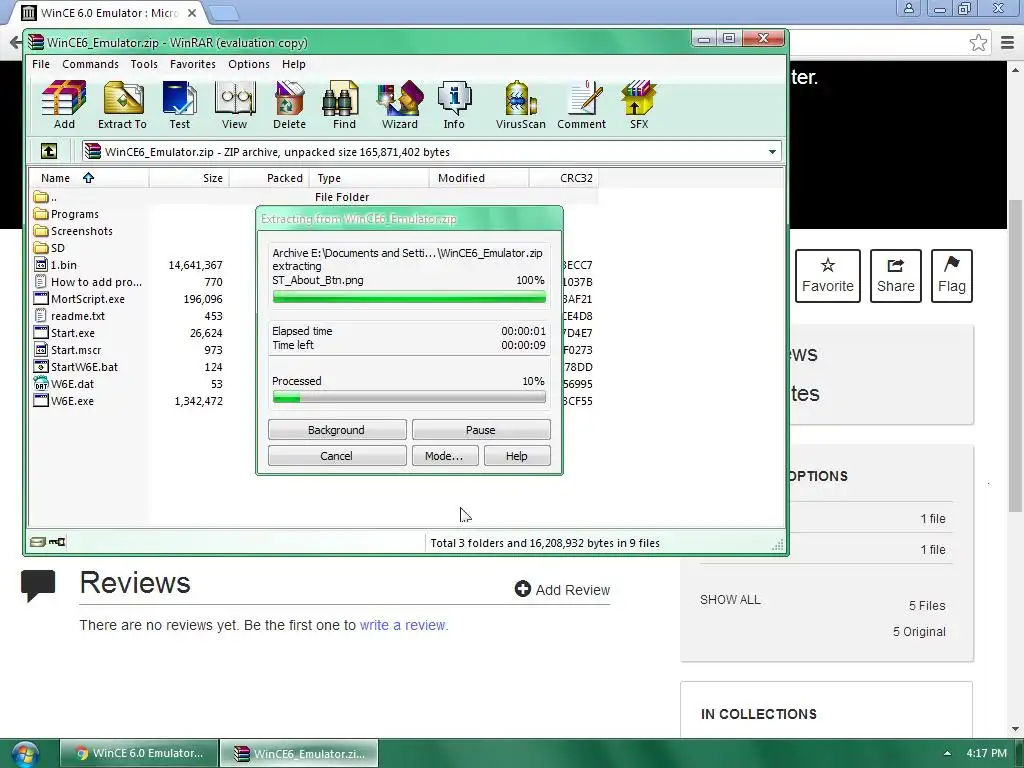Click the Delete toolbar icon
The image size is (1024, 768).
point(289,104)
